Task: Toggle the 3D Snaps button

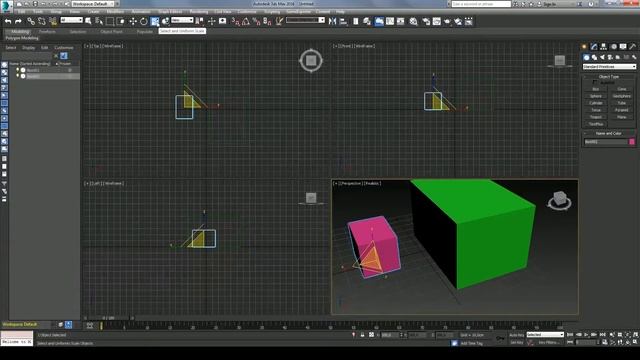Action: pyautogui.click(x=235, y=21)
